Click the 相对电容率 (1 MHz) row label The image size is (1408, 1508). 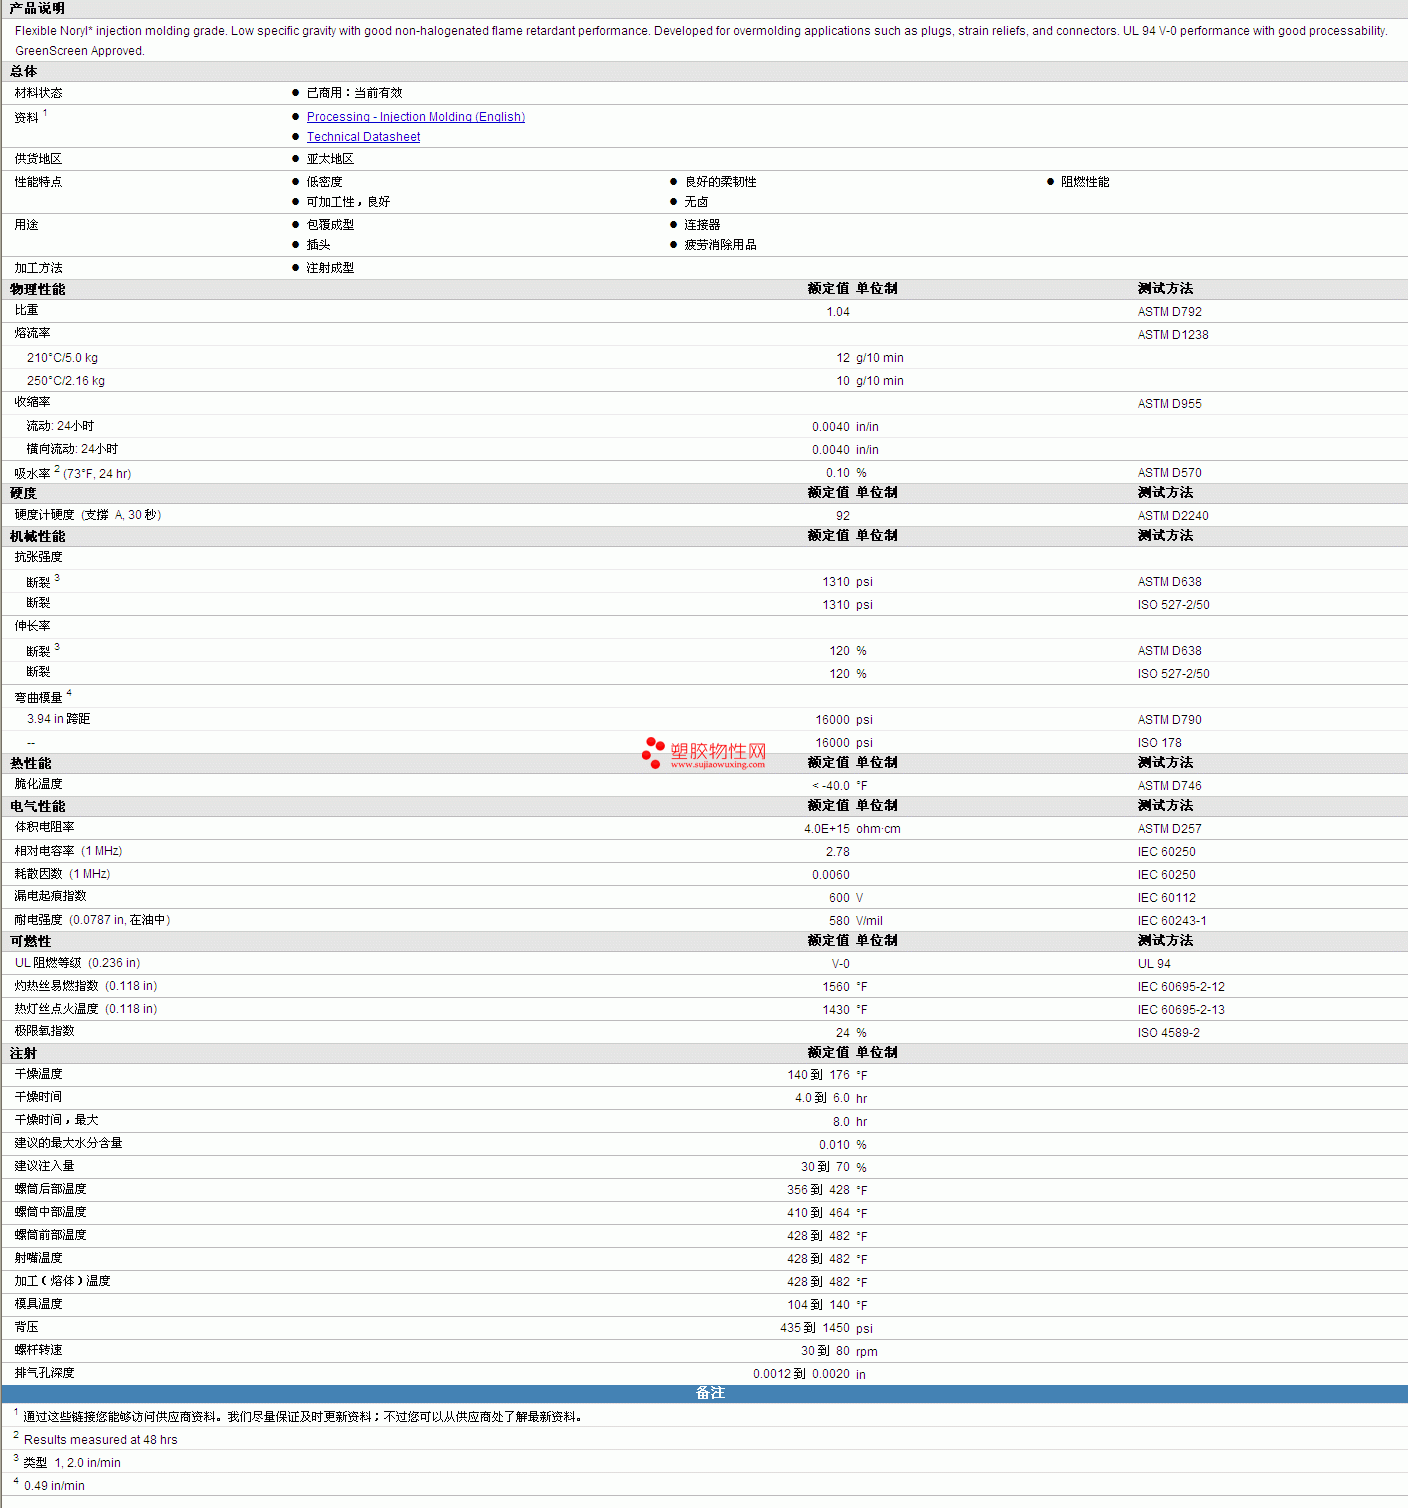point(68,851)
